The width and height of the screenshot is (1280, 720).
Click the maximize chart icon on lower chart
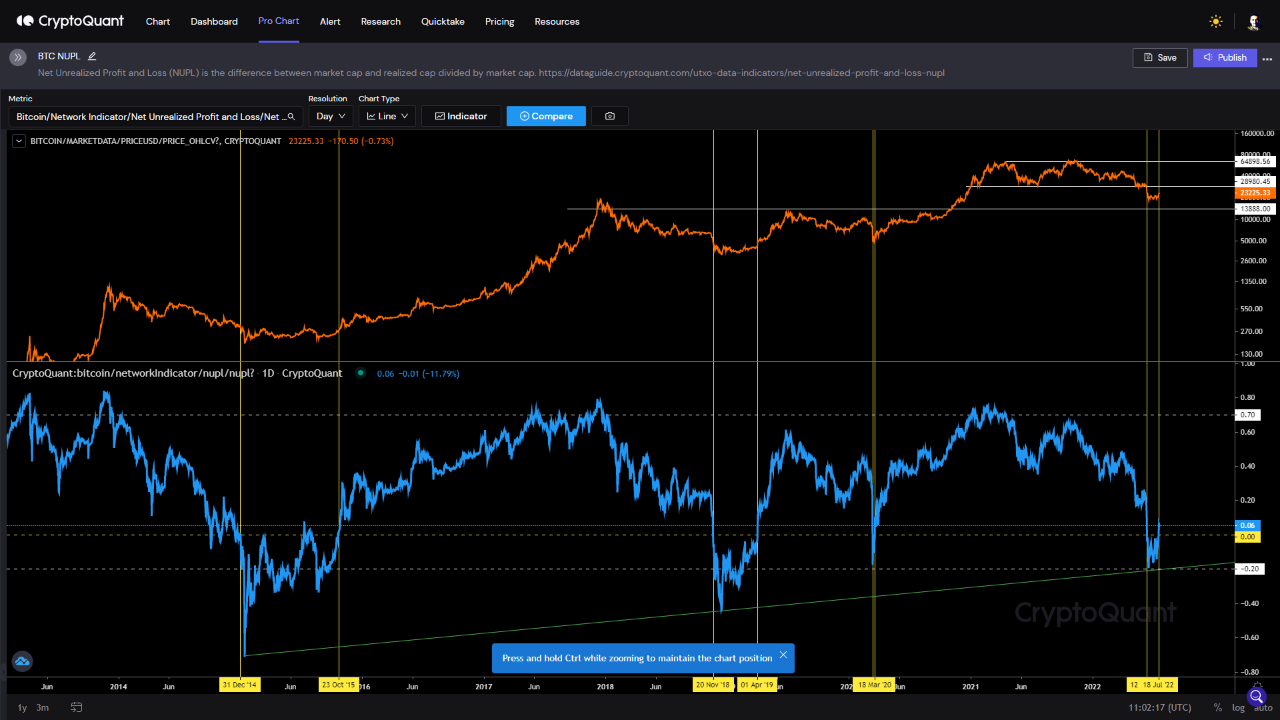pyautogui.click(x=22, y=661)
